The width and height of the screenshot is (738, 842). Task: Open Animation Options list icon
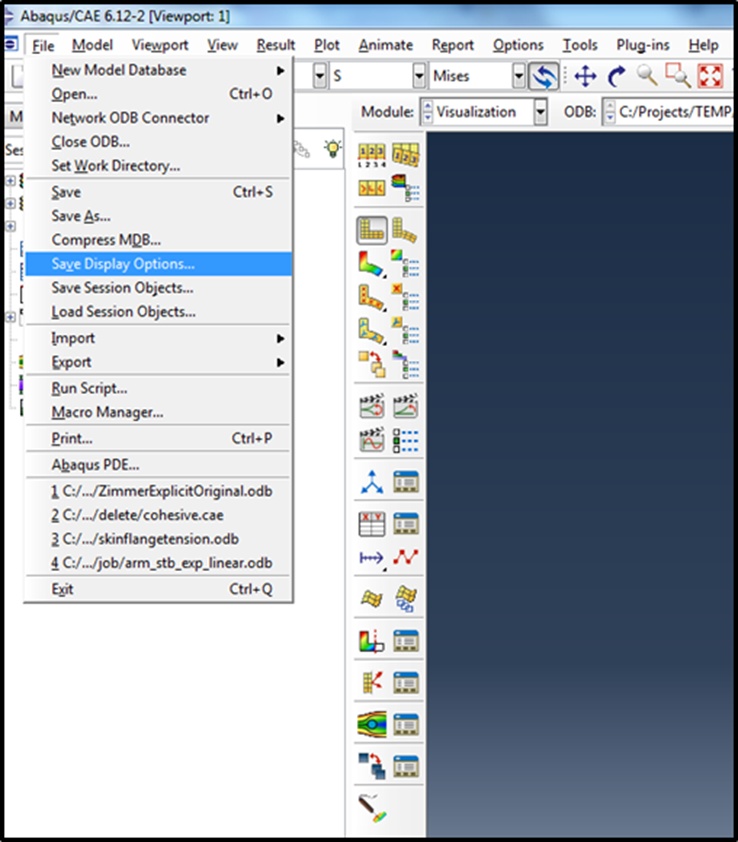[x=406, y=440]
